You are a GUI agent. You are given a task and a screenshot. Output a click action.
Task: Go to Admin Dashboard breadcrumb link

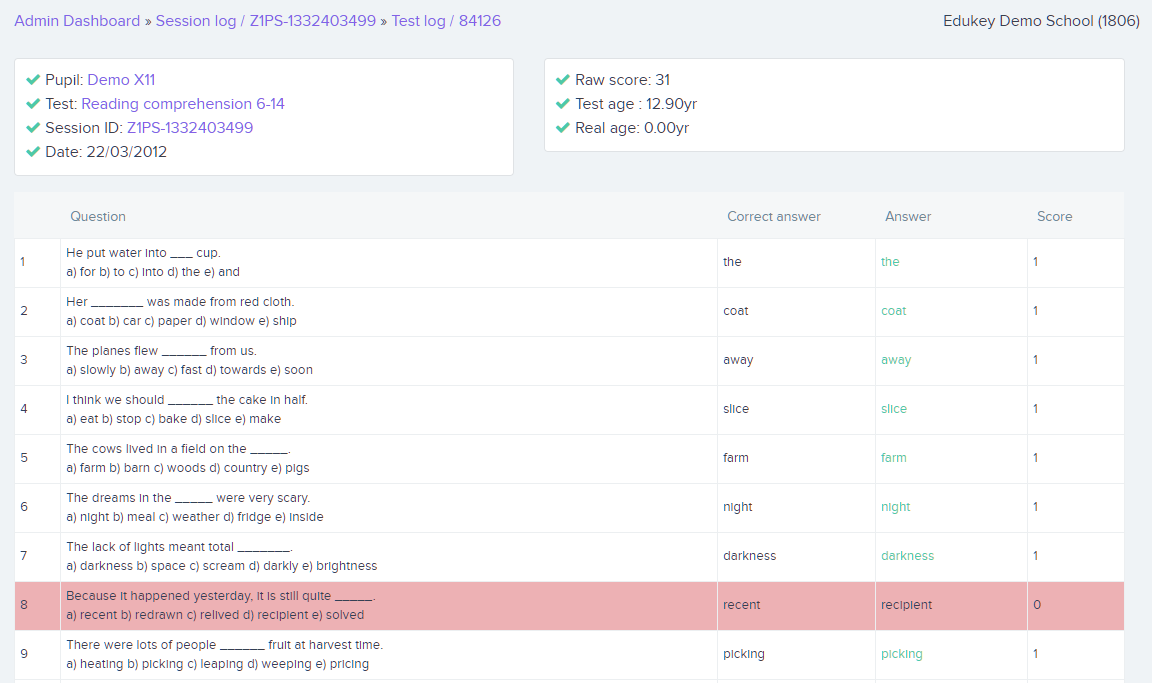coord(77,21)
